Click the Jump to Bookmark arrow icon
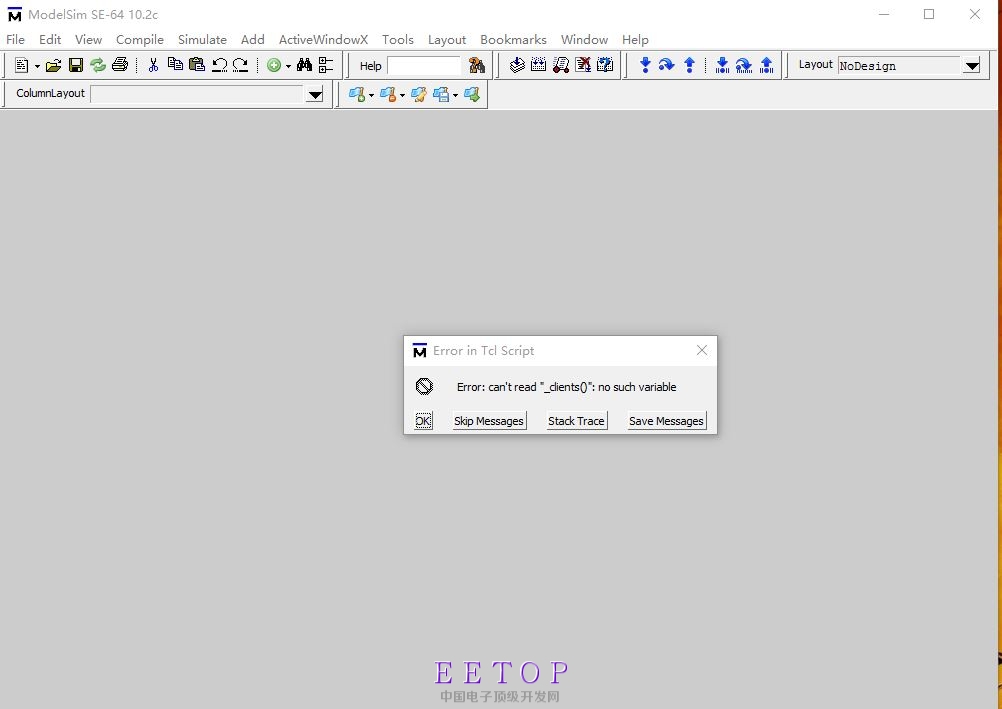1002x709 pixels. pos(472,95)
